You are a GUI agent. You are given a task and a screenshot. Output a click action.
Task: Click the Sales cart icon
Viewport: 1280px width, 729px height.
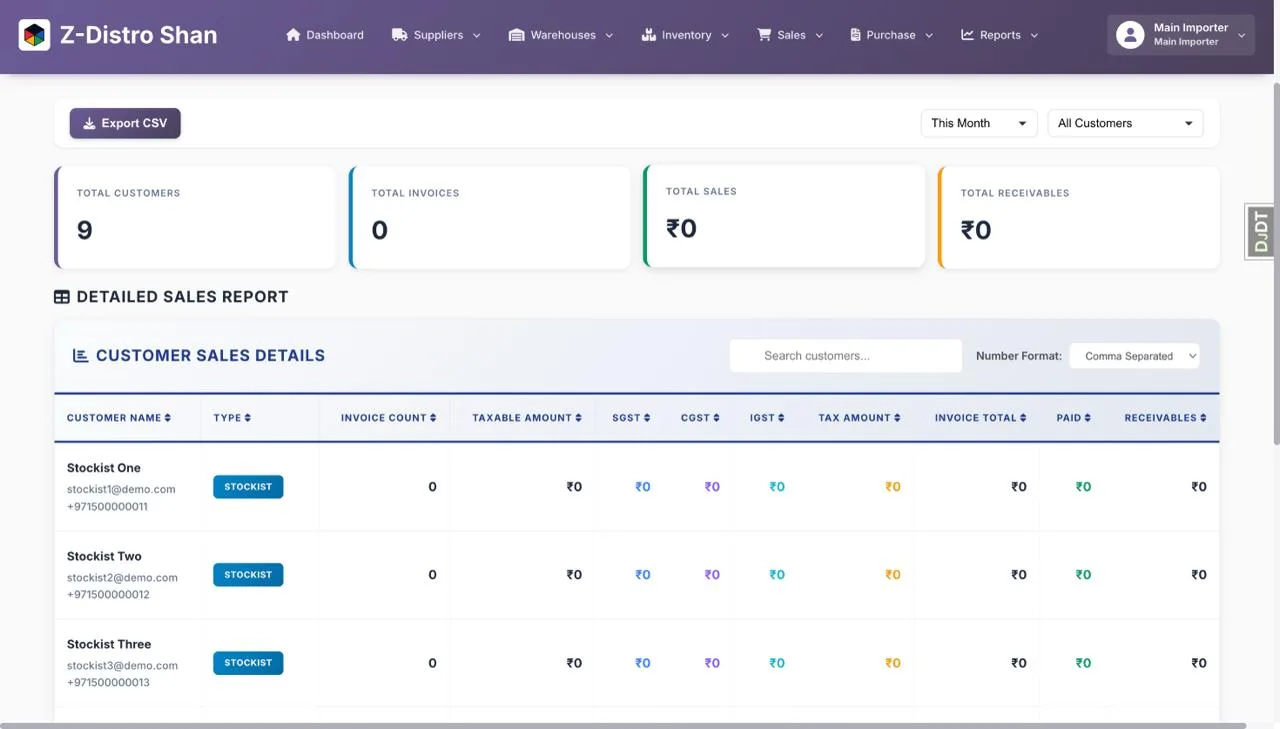[x=764, y=35]
